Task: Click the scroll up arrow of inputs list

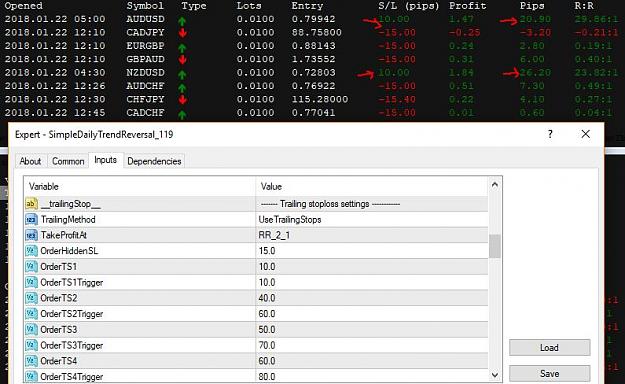Action: pyautogui.click(x=495, y=185)
